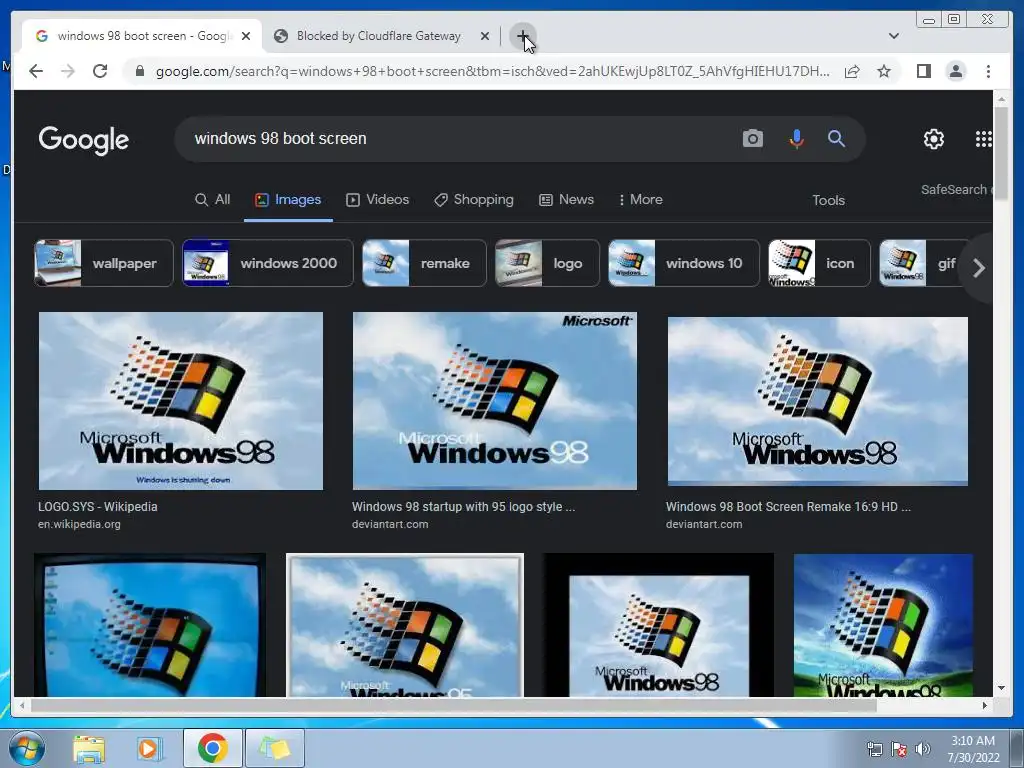This screenshot has width=1024, height=768.
Task: Open the Chrome profile avatar menu
Action: 955,71
